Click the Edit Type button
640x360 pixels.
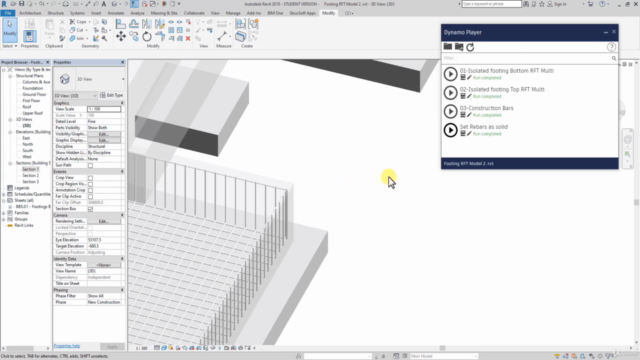(x=111, y=96)
